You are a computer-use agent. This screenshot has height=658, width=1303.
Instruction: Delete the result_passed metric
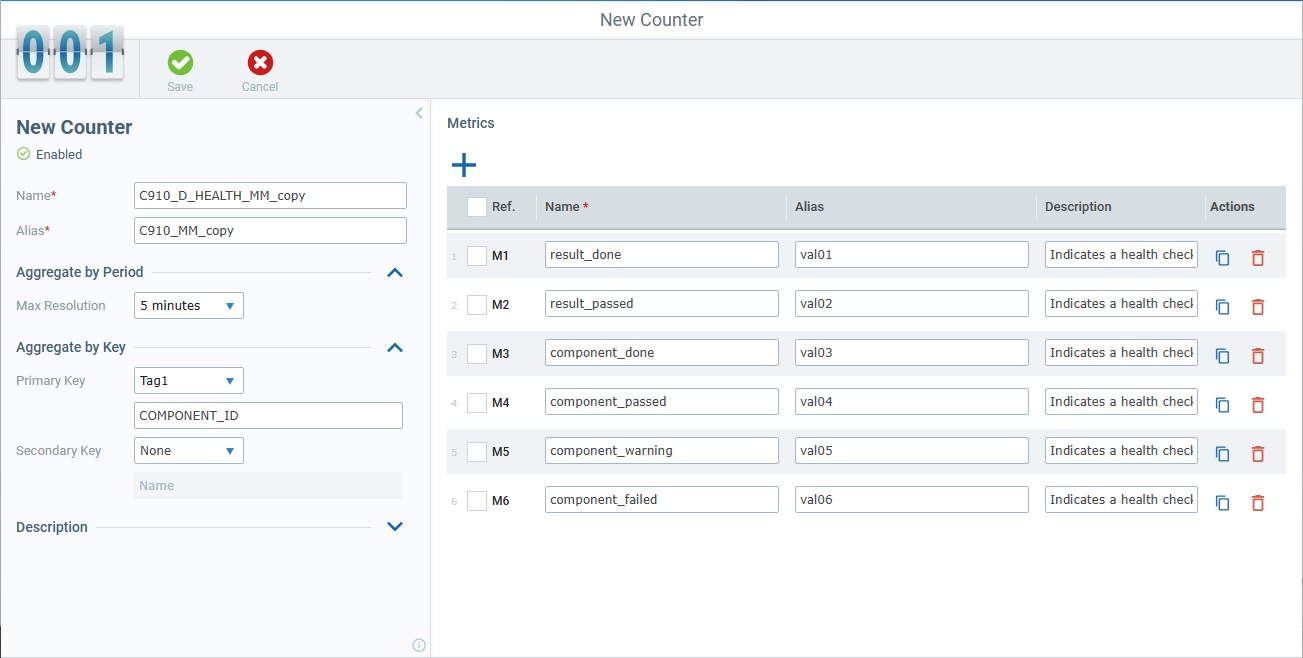click(x=1258, y=306)
